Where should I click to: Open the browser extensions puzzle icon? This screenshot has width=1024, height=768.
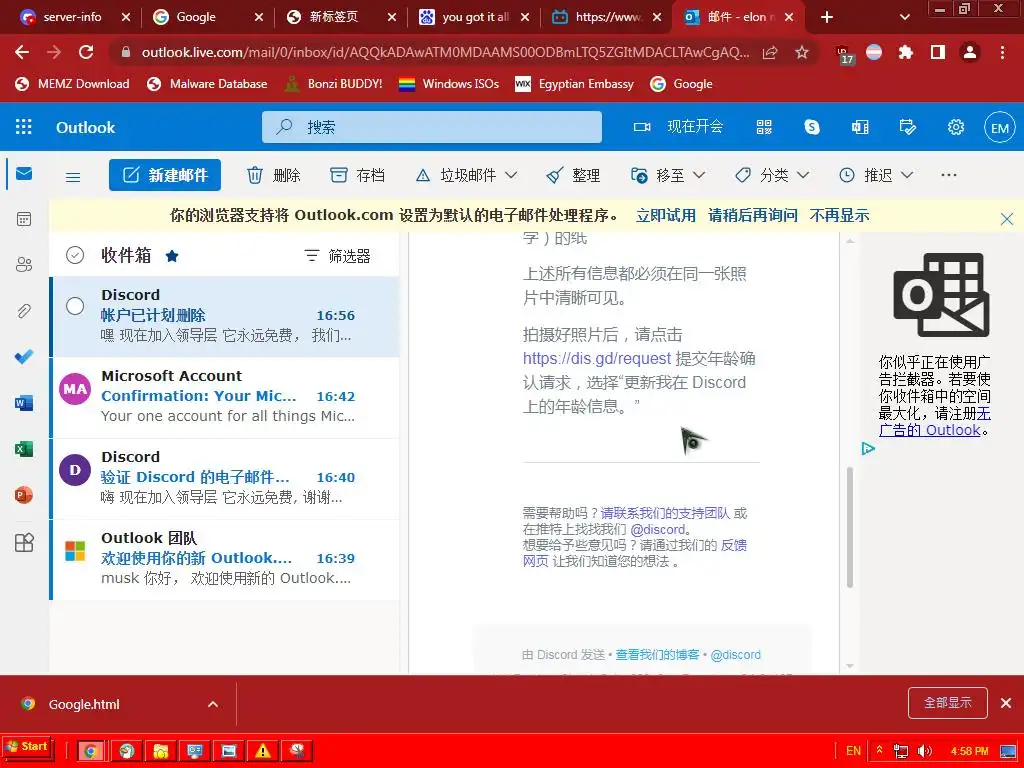coord(905,52)
